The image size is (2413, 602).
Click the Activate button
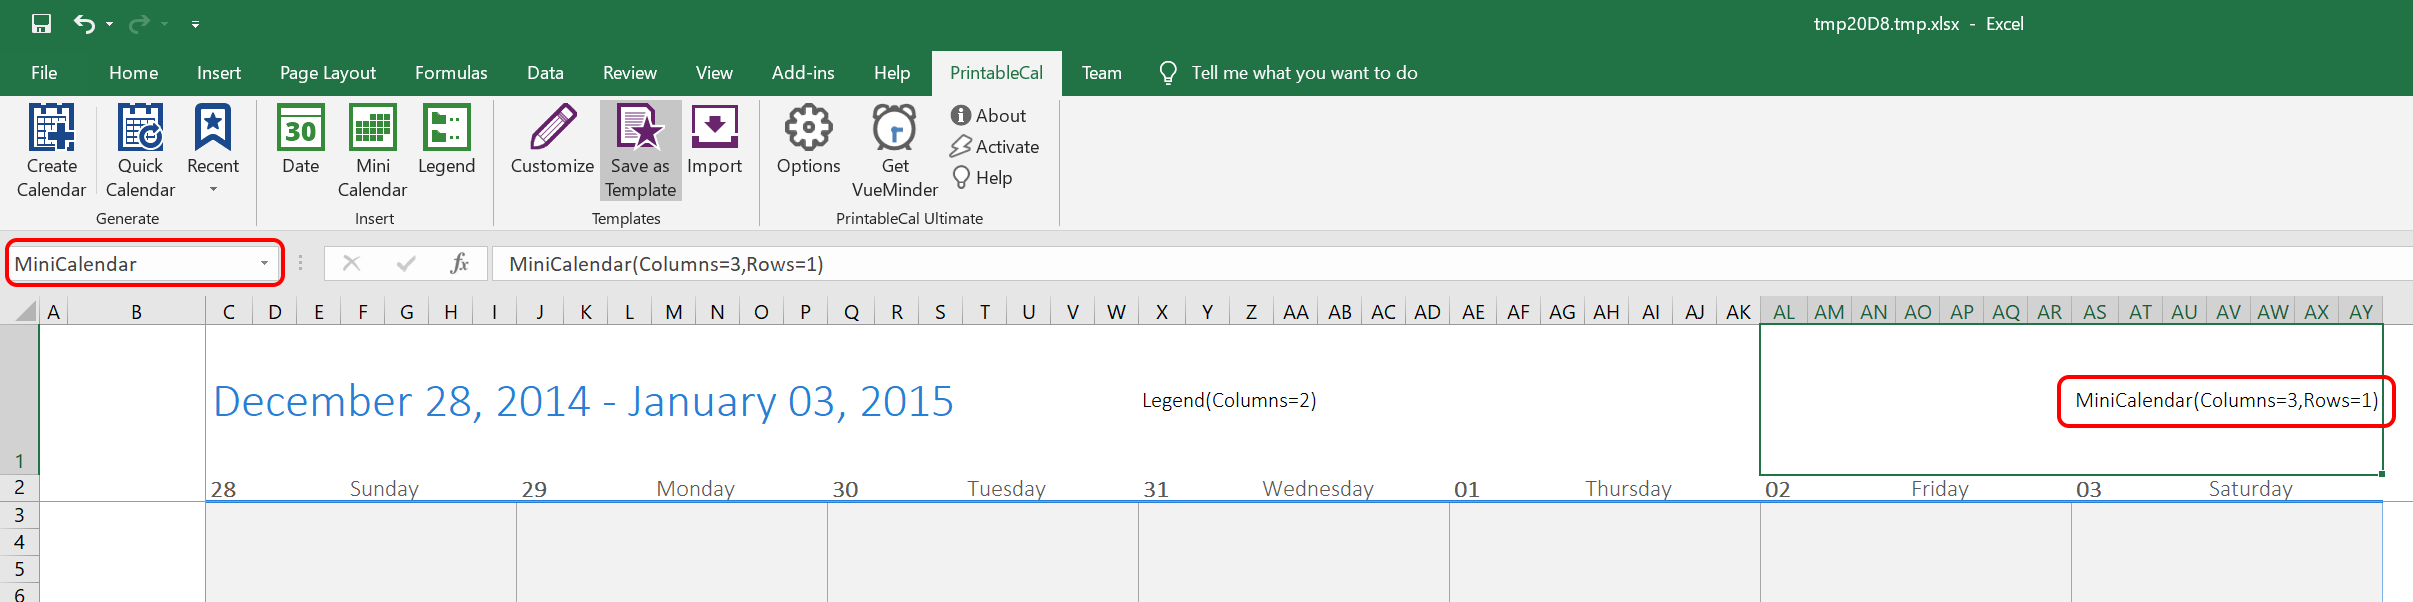pyautogui.click(x=995, y=147)
